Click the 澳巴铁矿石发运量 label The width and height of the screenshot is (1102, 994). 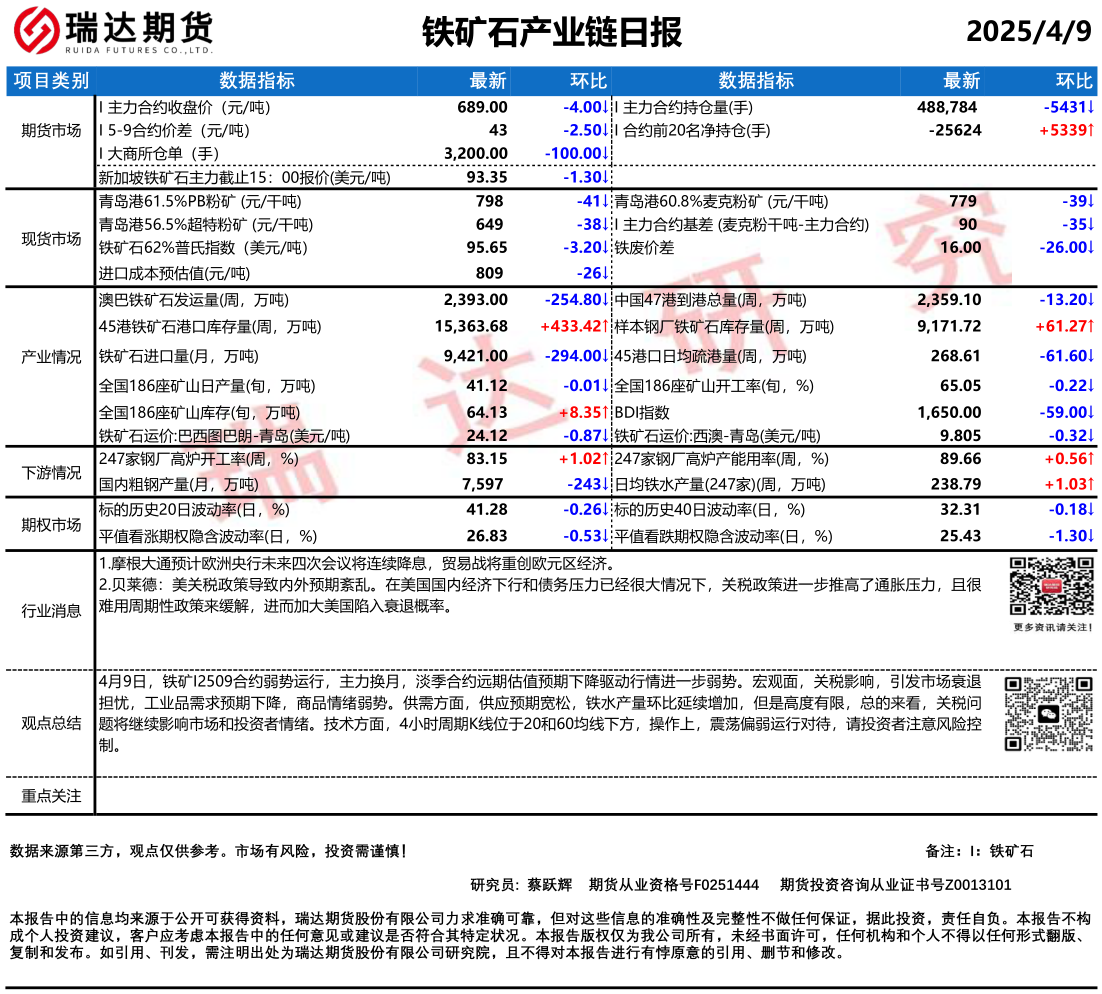(x=194, y=300)
